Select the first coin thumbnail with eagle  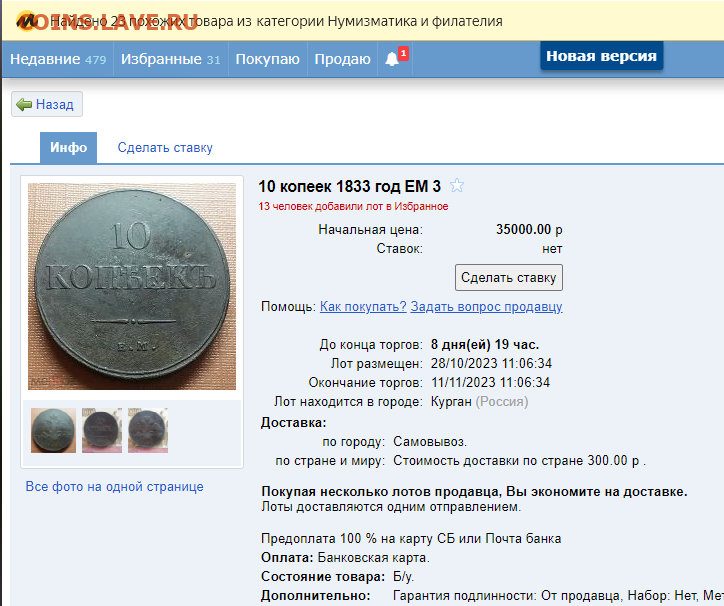pyautogui.click(x=54, y=430)
